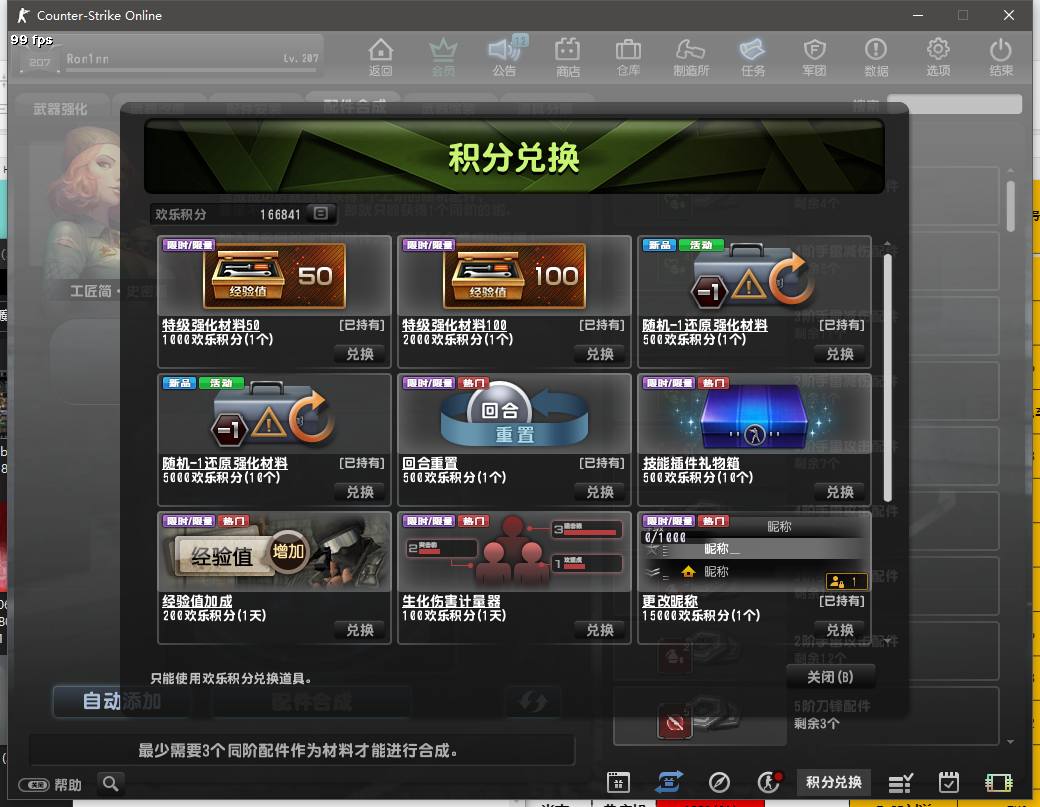Select the 技能插件礼物箱 item thumbnail
Viewport: 1040px width, 807px height.
pos(754,414)
